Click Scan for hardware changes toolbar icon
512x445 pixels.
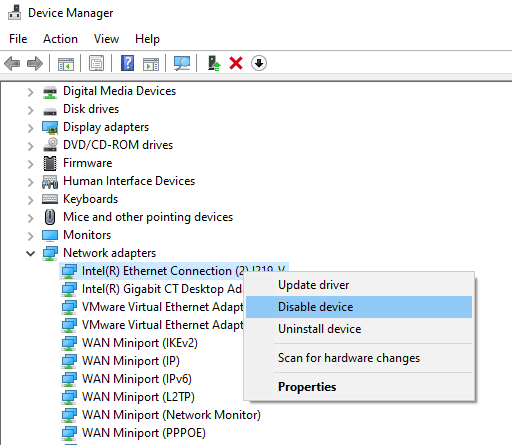click(182, 63)
